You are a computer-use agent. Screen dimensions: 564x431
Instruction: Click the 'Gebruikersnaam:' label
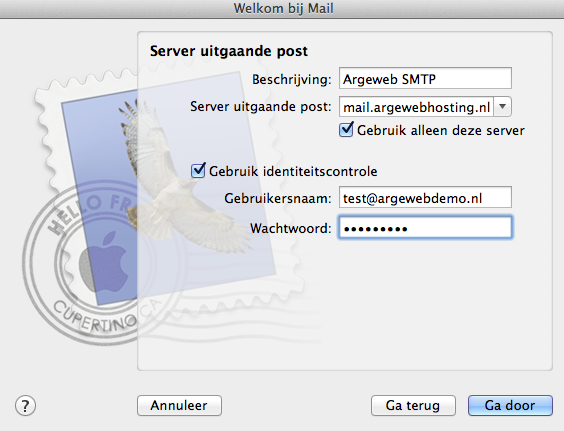pyautogui.click(x=278, y=198)
